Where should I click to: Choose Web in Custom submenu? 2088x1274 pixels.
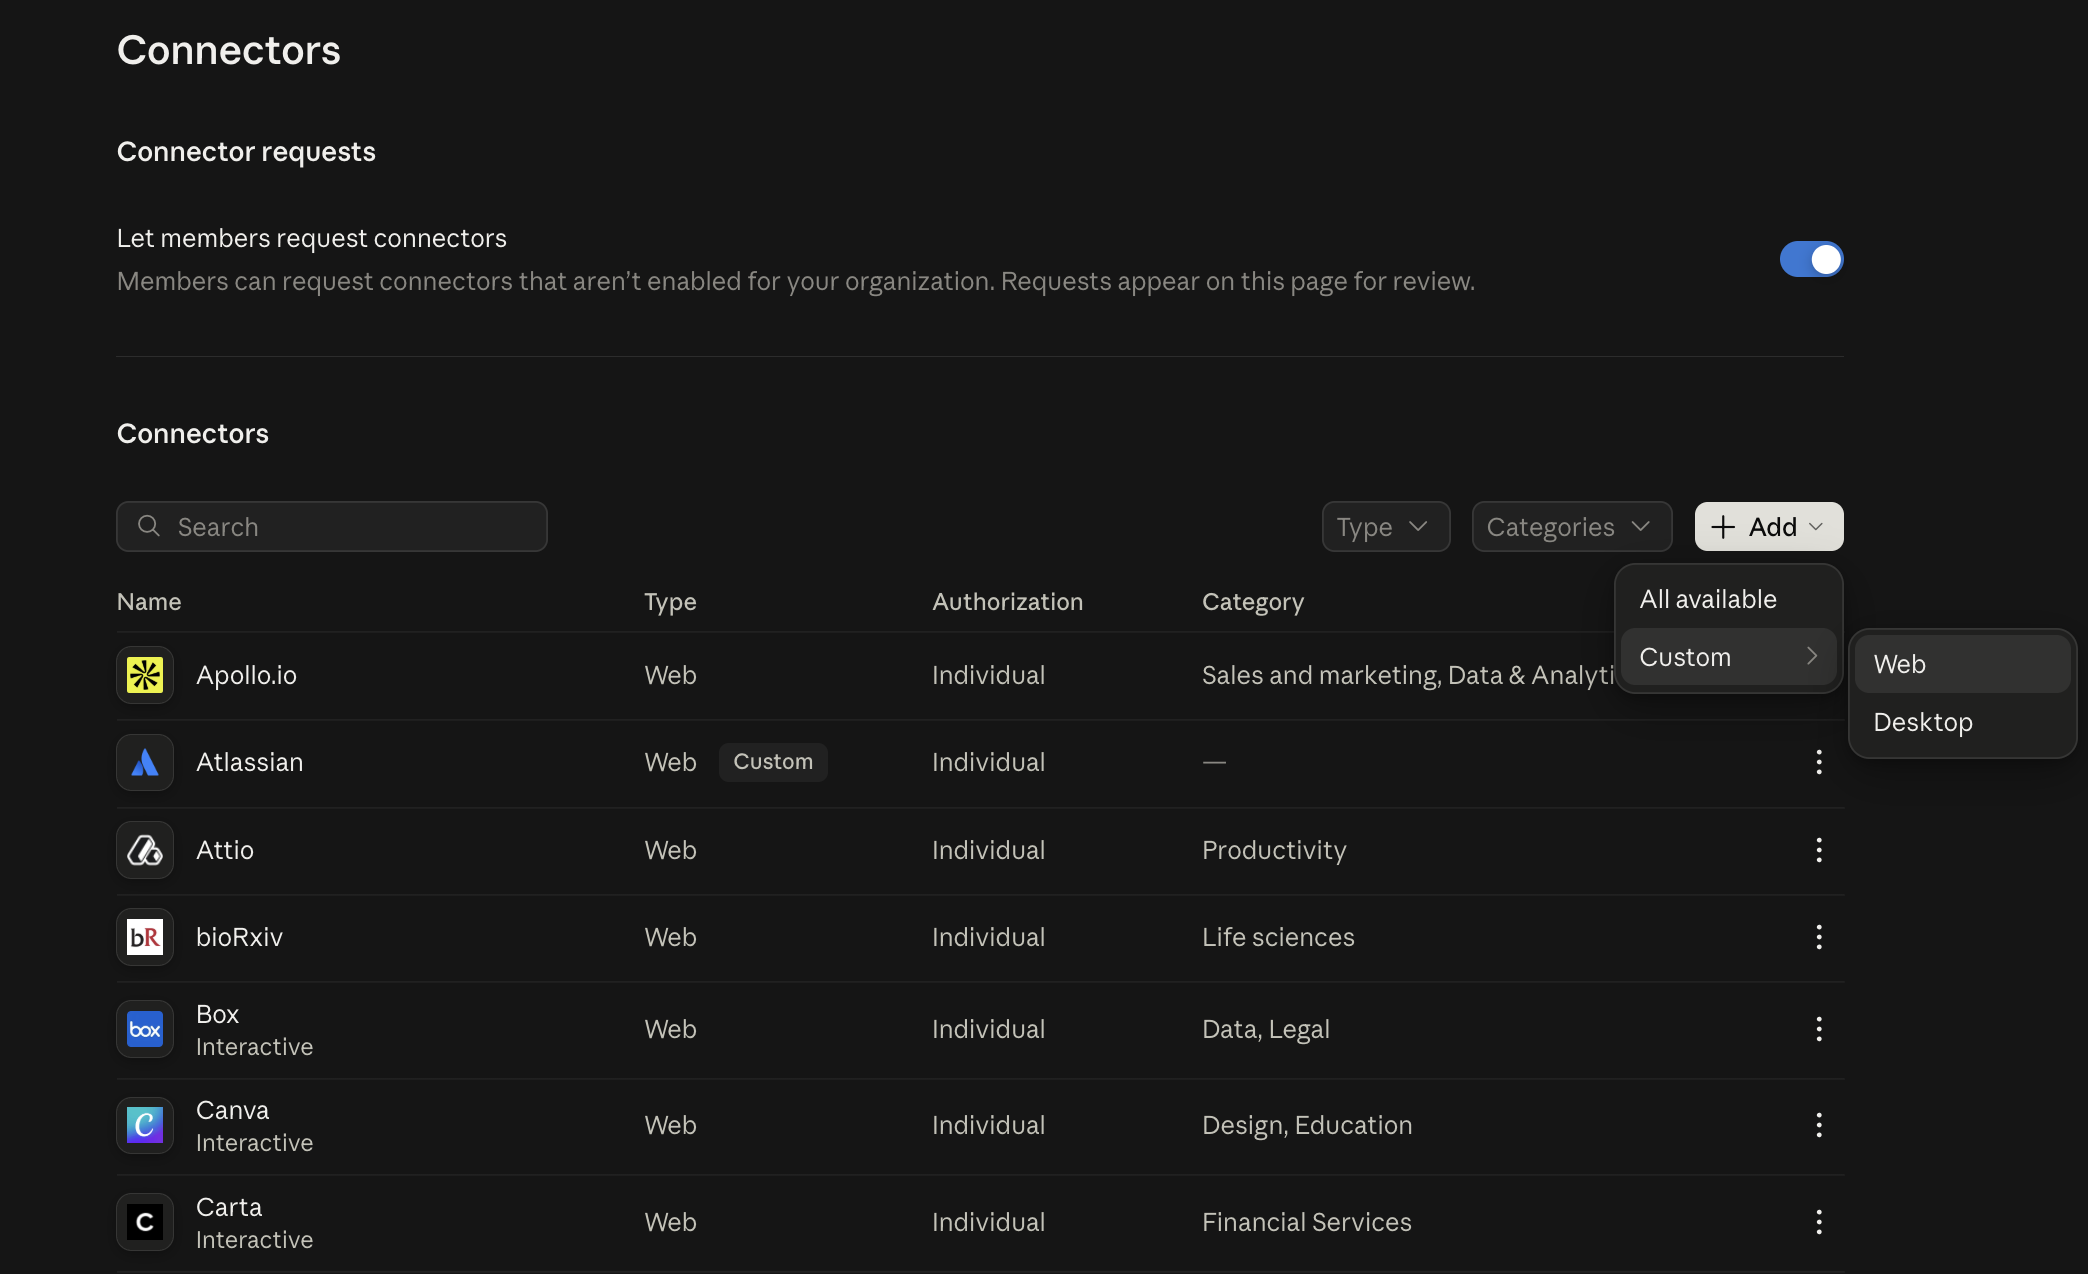click(1962, 664)
